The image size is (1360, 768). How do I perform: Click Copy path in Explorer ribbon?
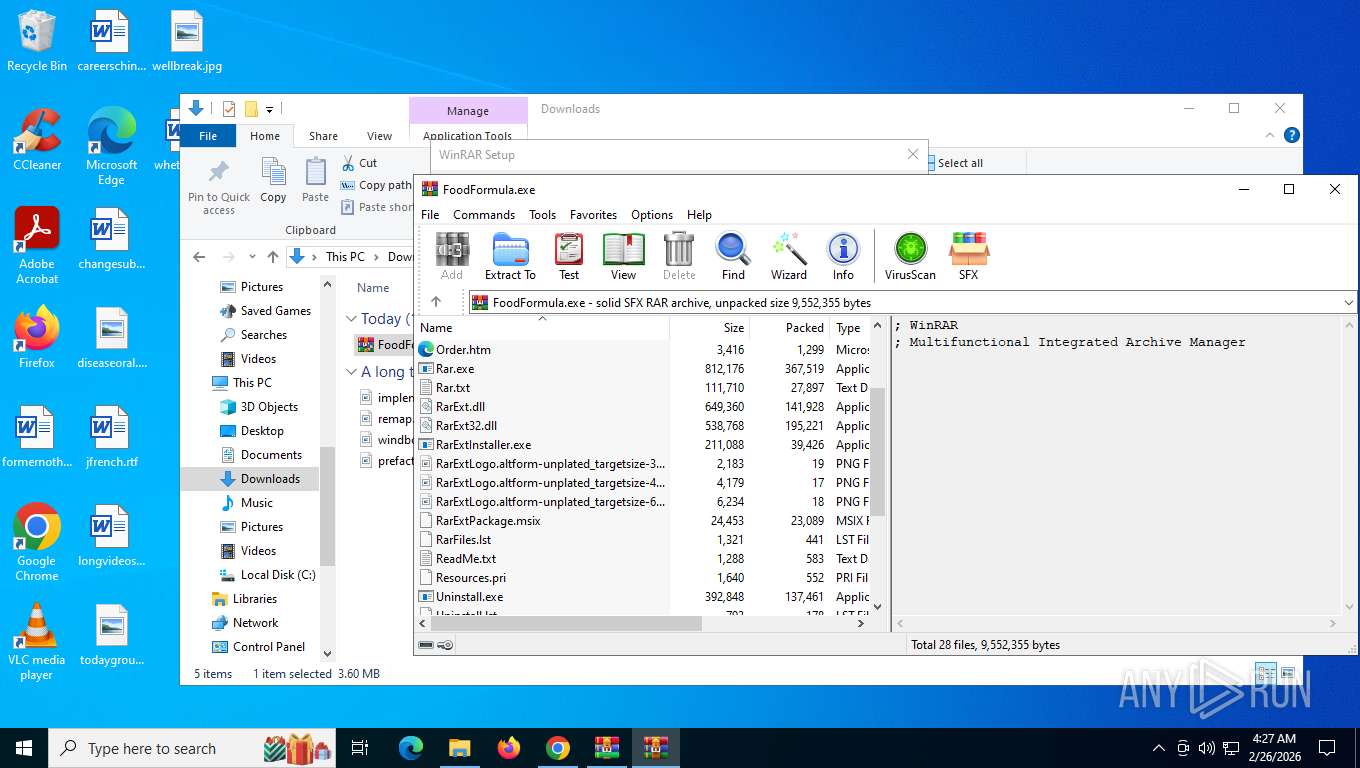(x=376, y=185)
